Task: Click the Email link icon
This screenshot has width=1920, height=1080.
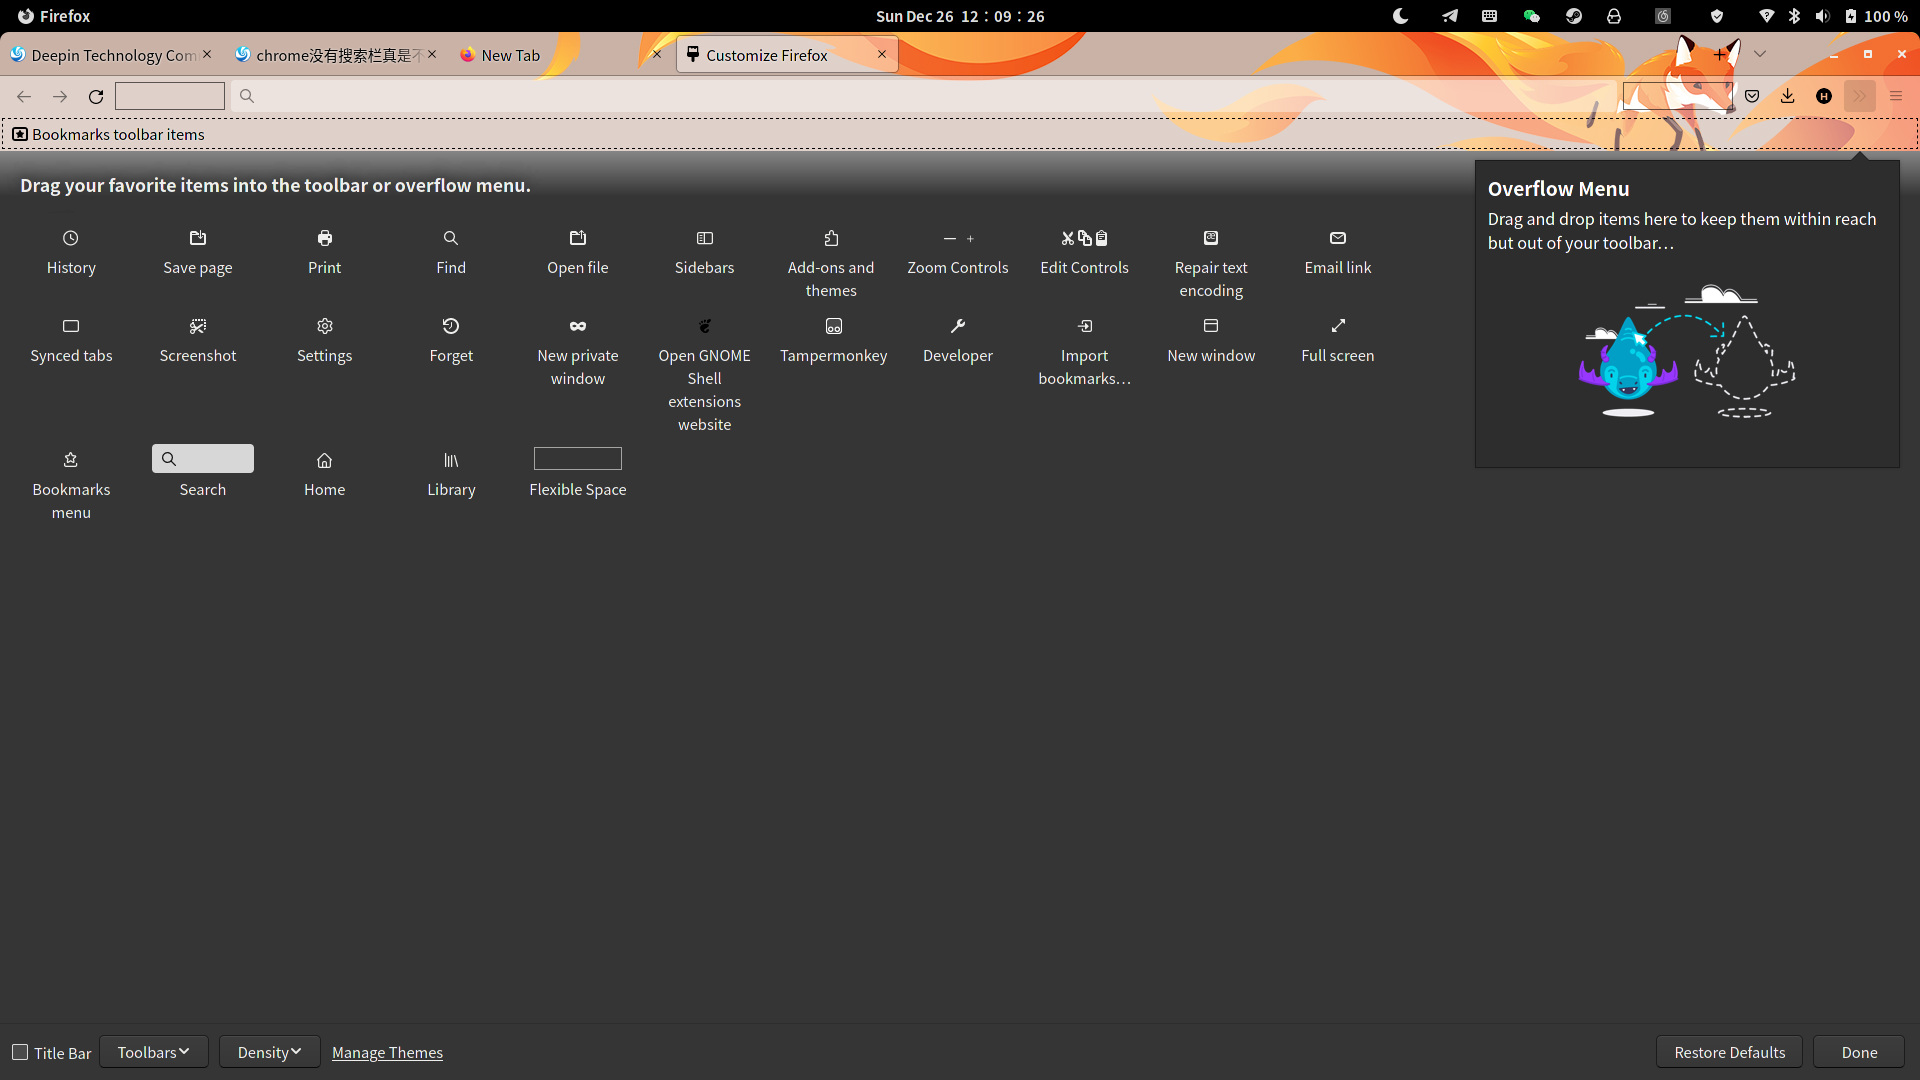Action: [1337, 253]
